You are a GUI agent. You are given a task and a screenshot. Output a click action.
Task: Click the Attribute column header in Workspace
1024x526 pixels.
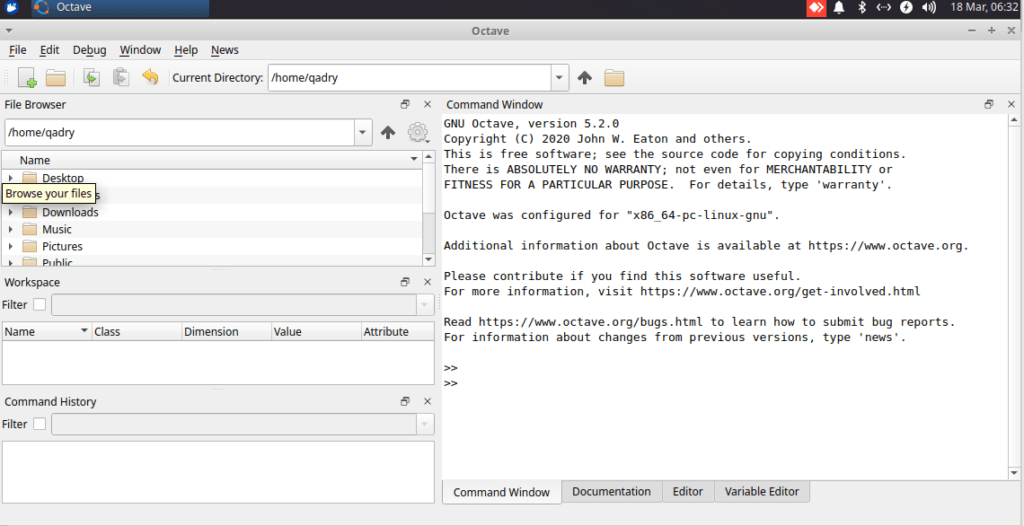(398, 331)
